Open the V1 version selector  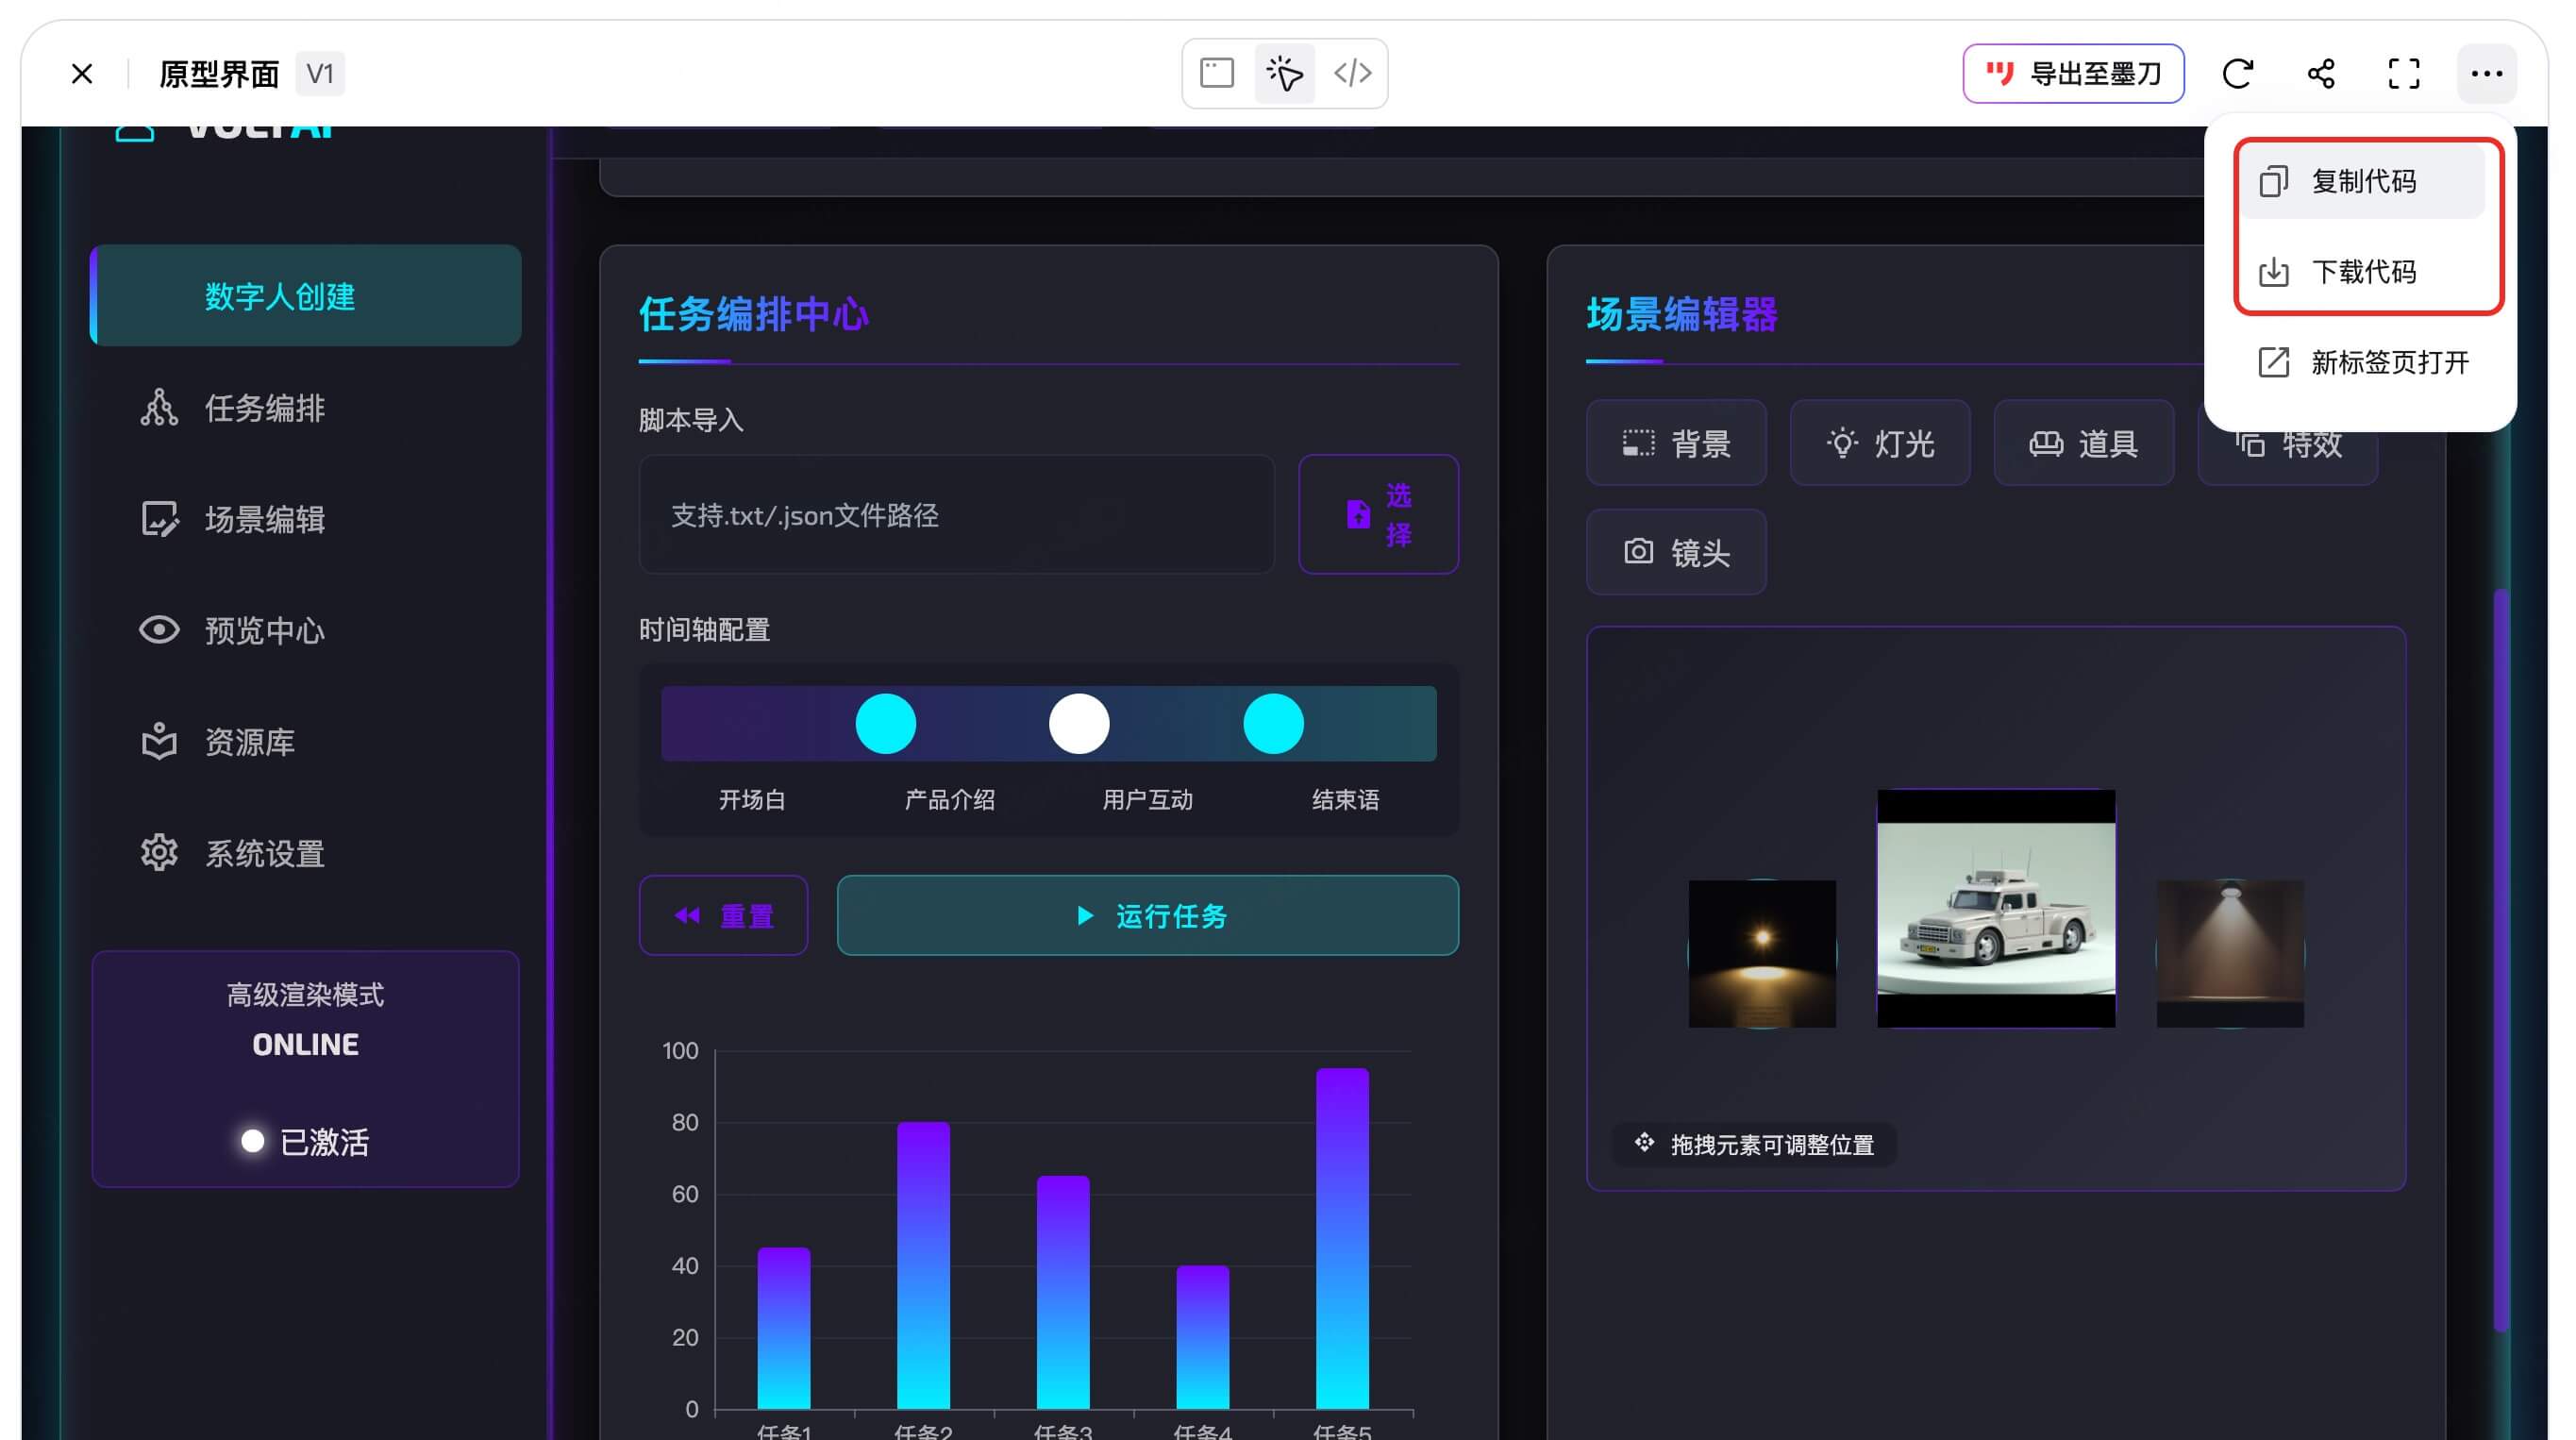pyautogui.click(x=320, y=73)
